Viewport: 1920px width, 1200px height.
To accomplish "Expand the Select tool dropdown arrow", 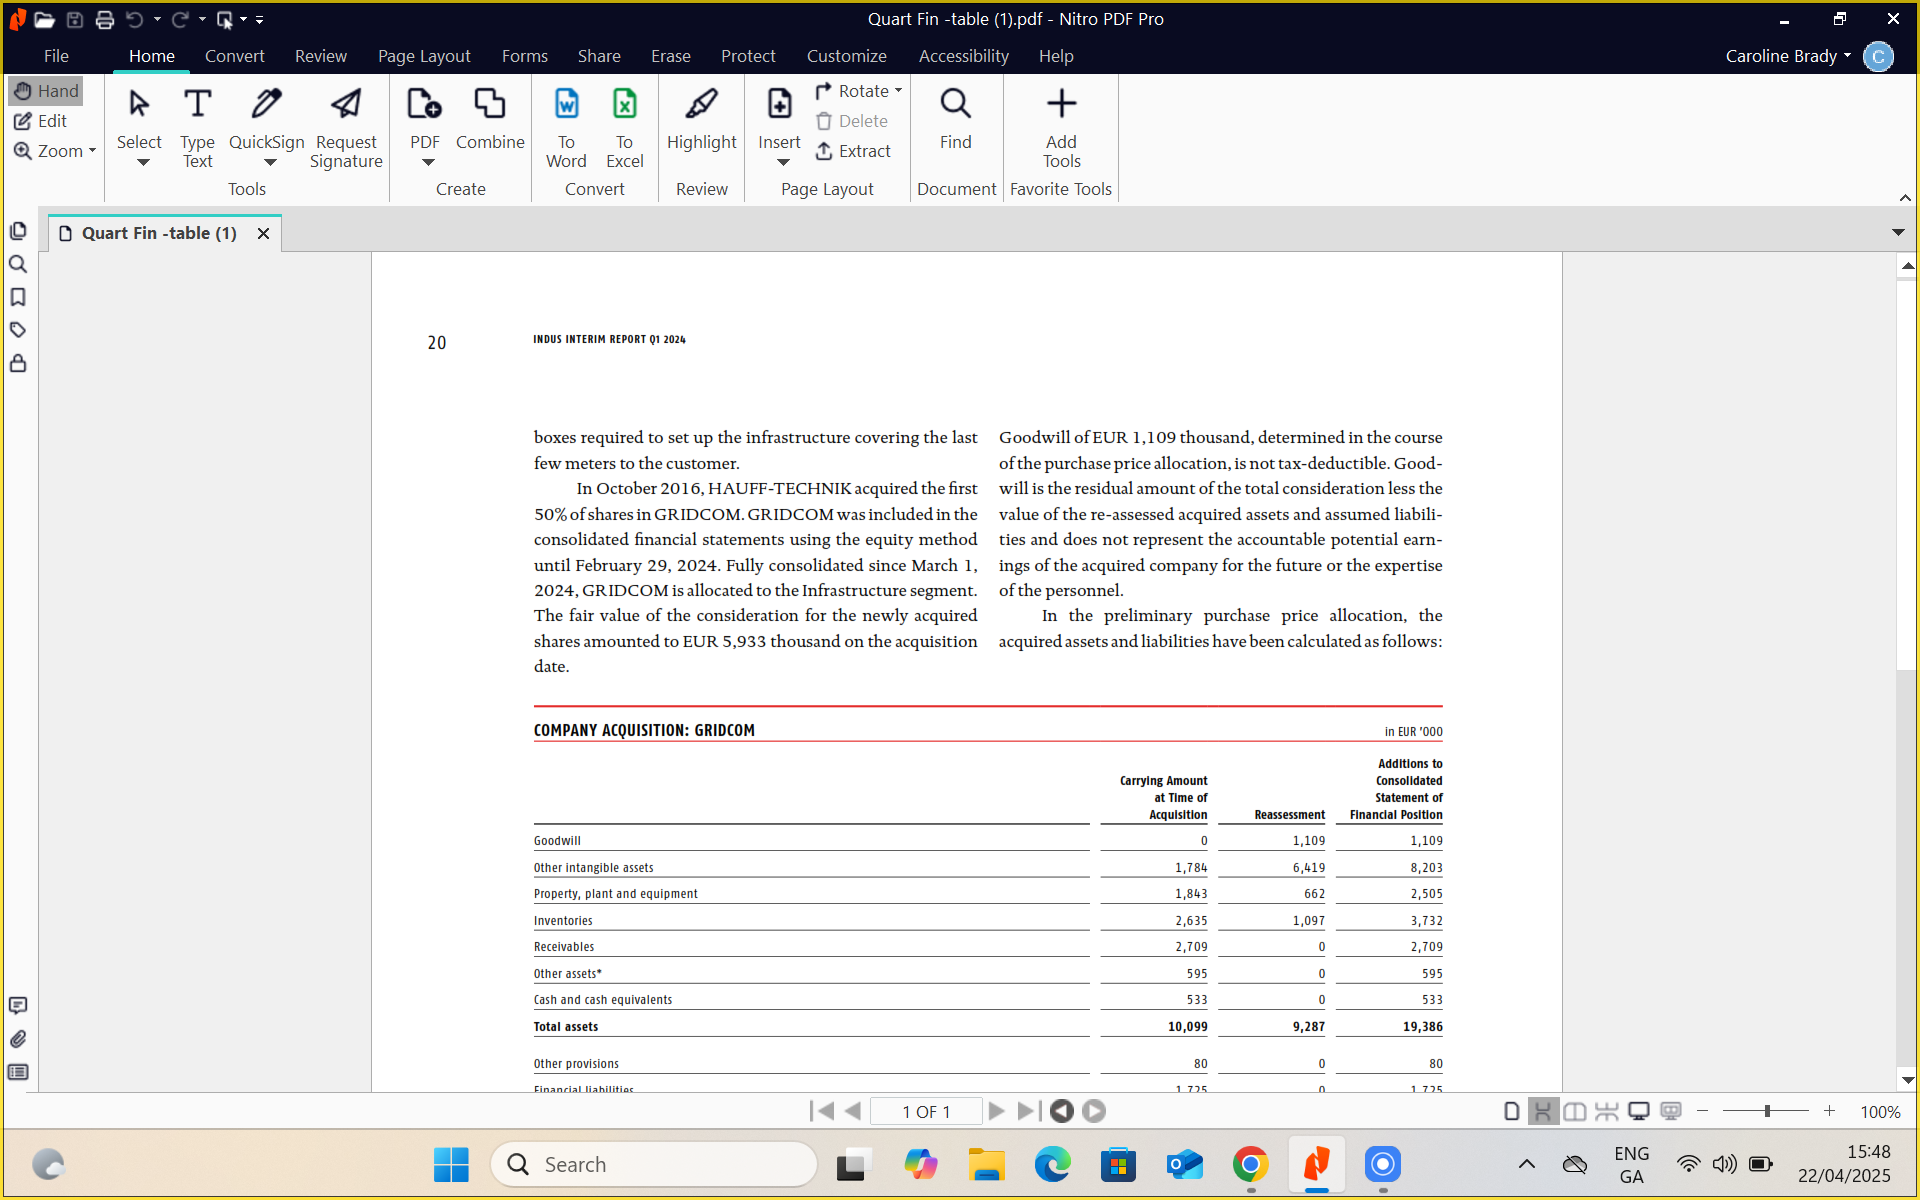I will [143, 162].
